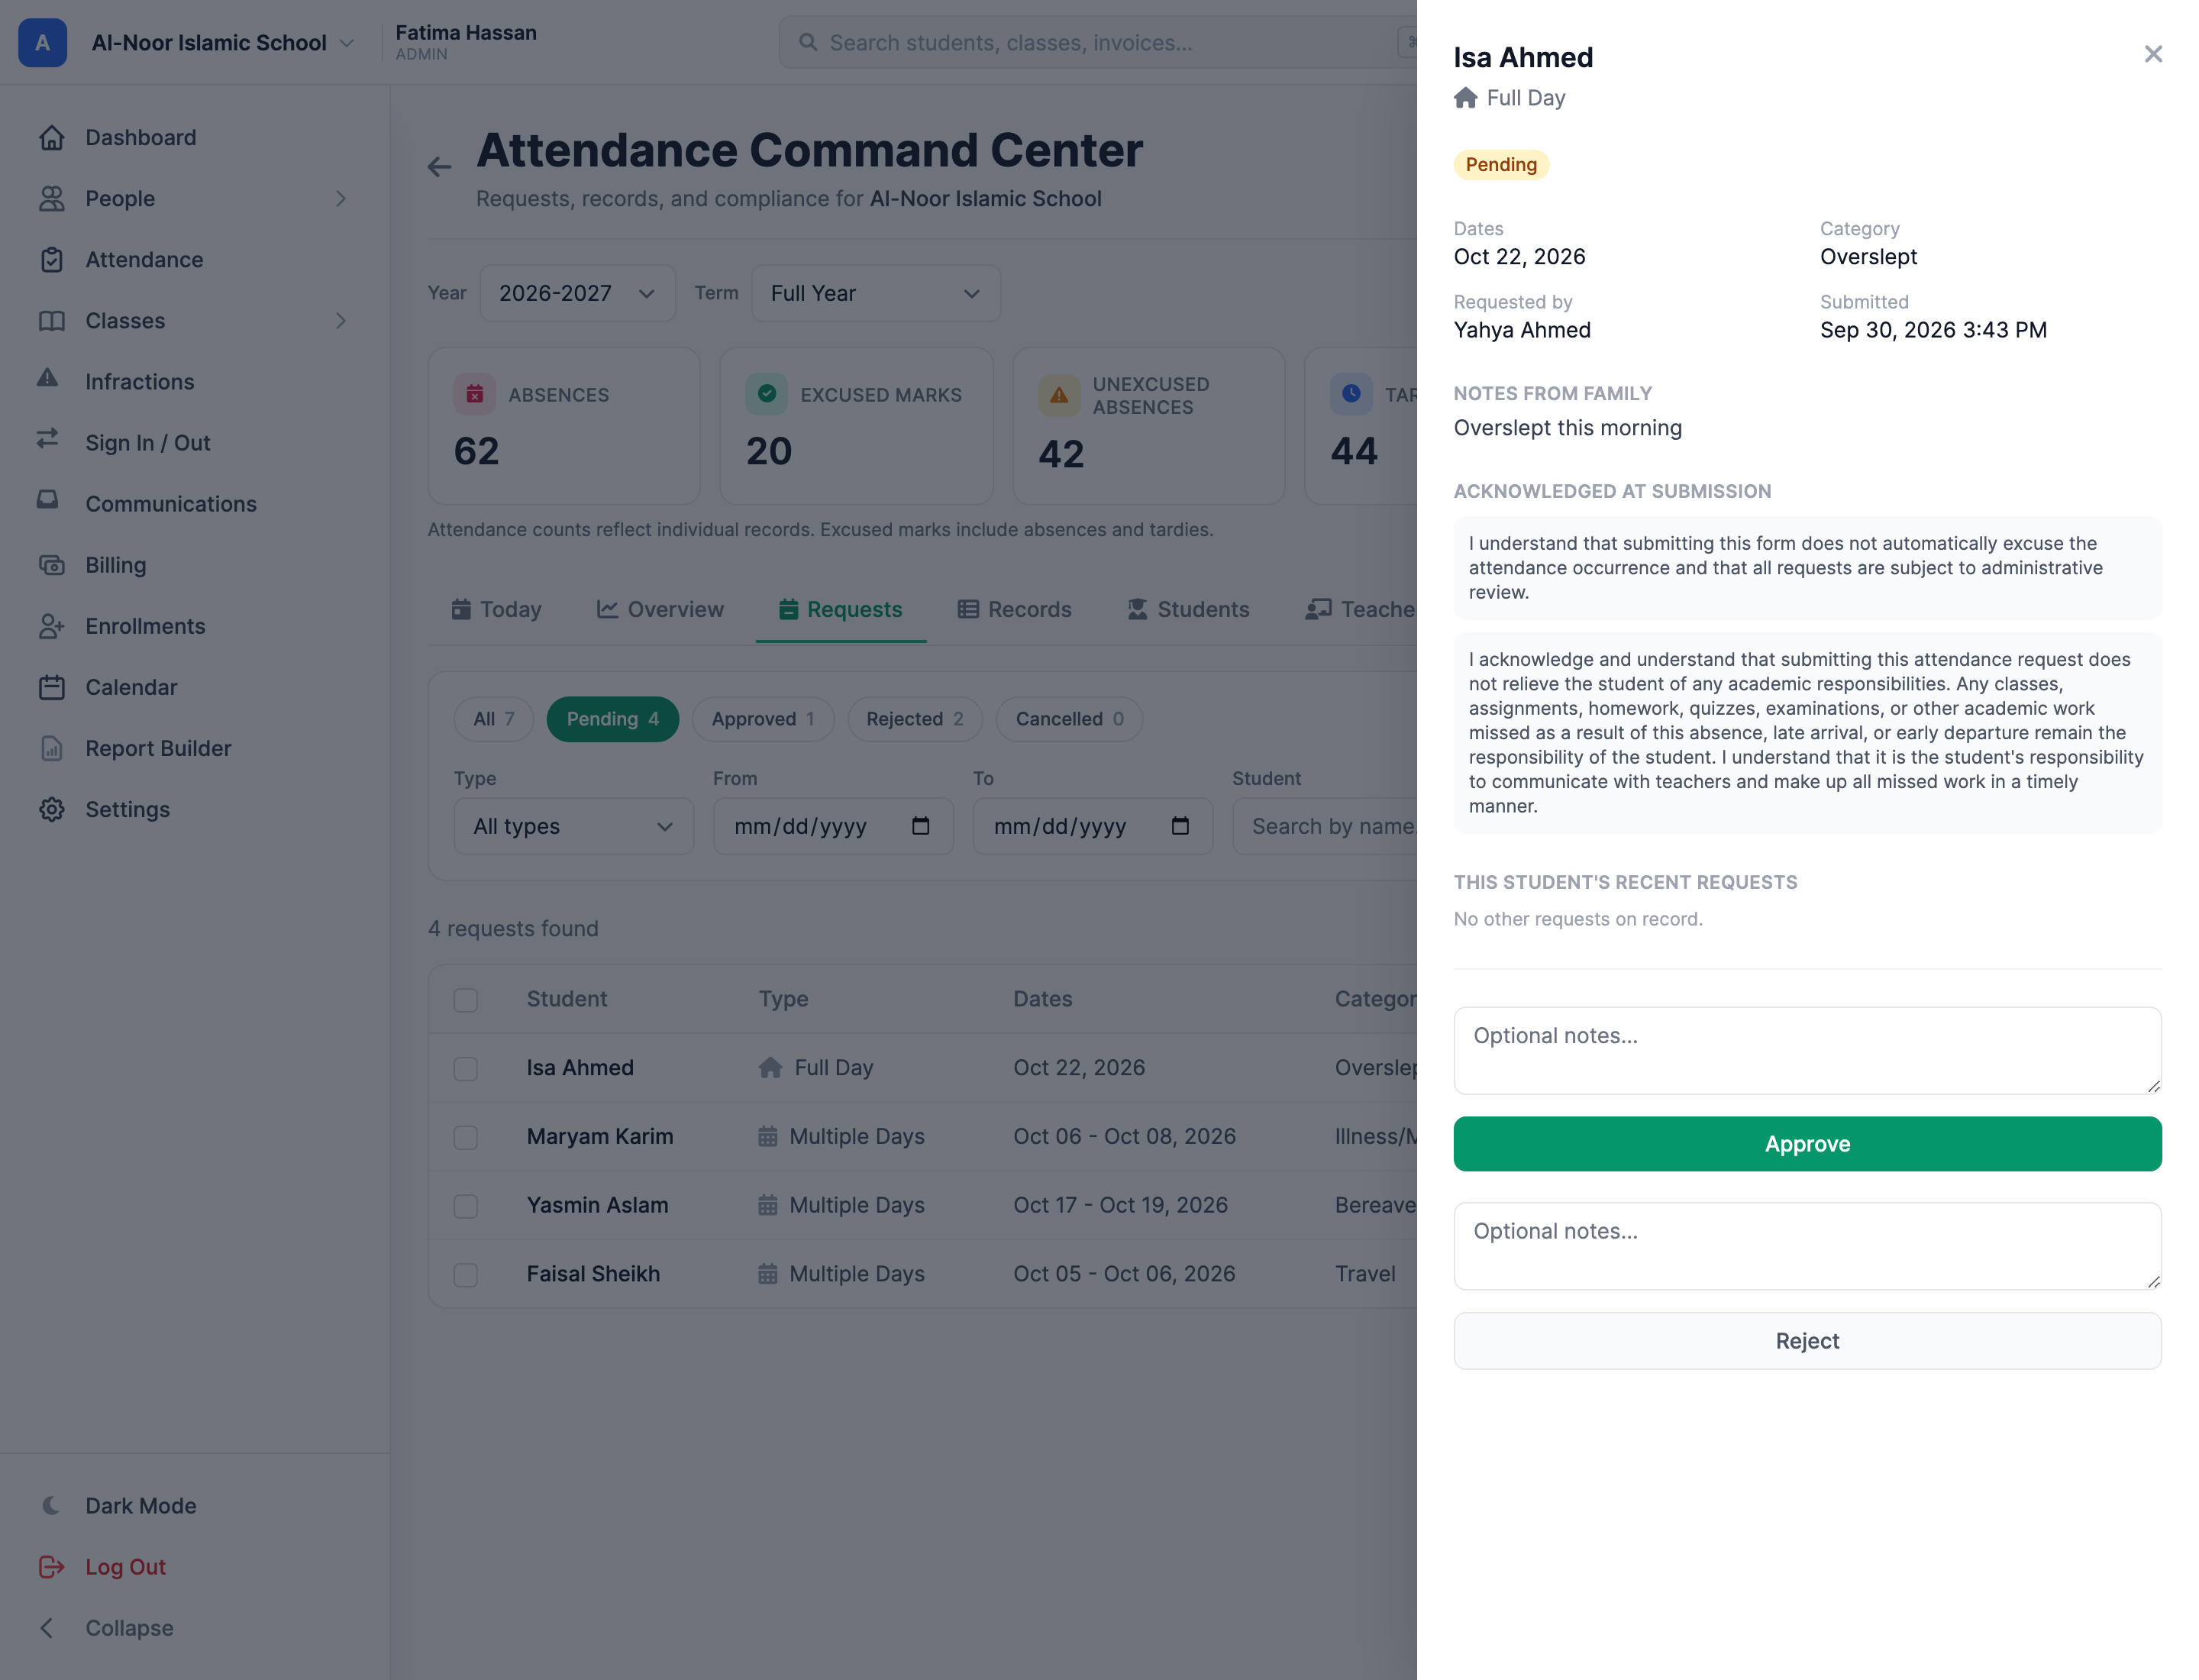Image resolution: width=2199 pixels, height=1680 pixels.
Task: Open the All types dropdown
Action: tap(573, 826)
